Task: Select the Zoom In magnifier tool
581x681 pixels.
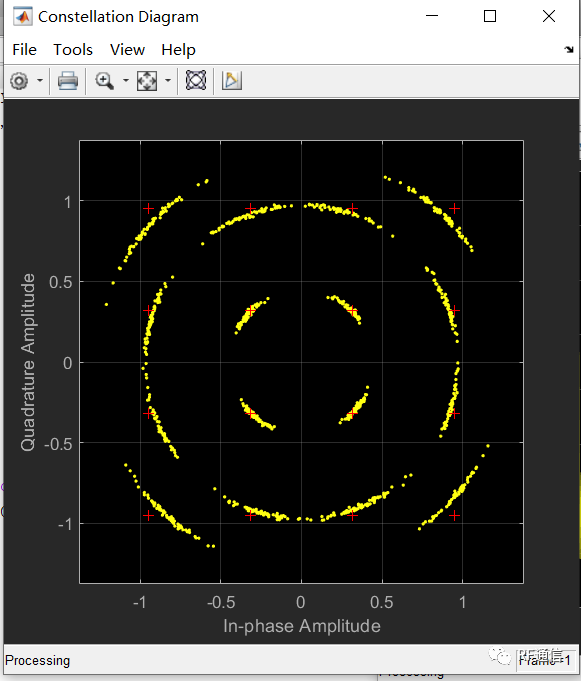Action: click(x=105, y=81)
